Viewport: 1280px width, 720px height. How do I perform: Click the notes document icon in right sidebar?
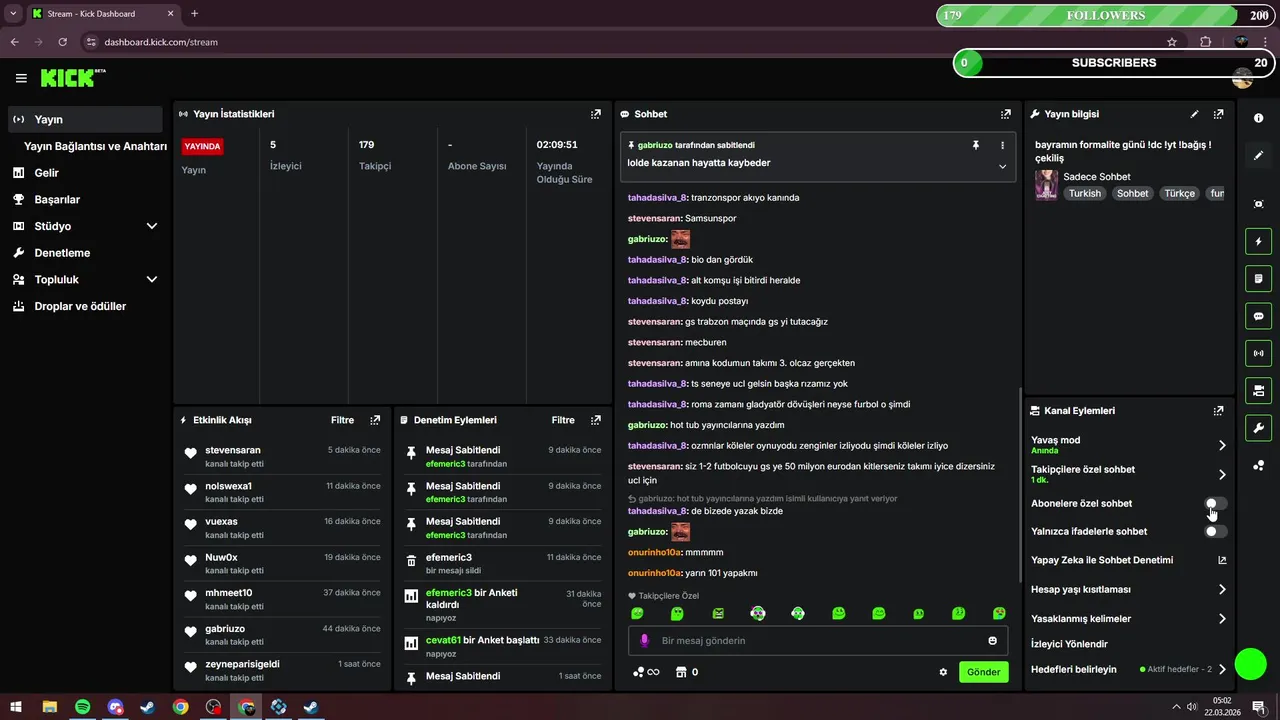(x=1258, y=278)
